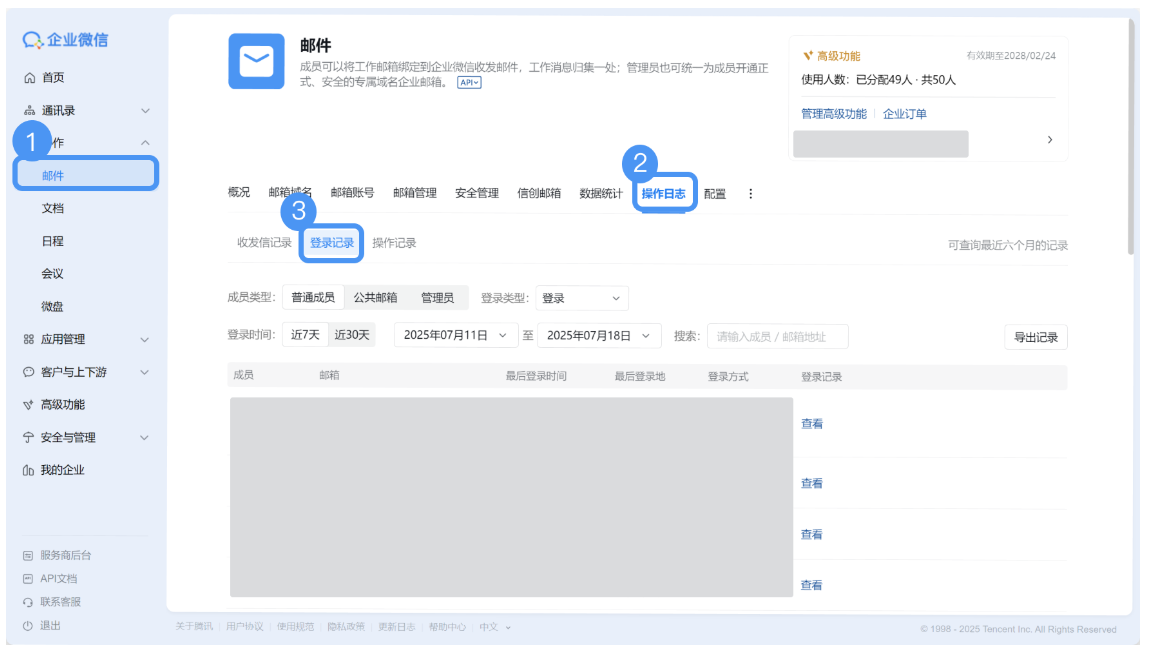Image resolution: width=1150 pixels, height=660 pixels.
Task: Open 日程 in sidebar
Action: point(53,241)
